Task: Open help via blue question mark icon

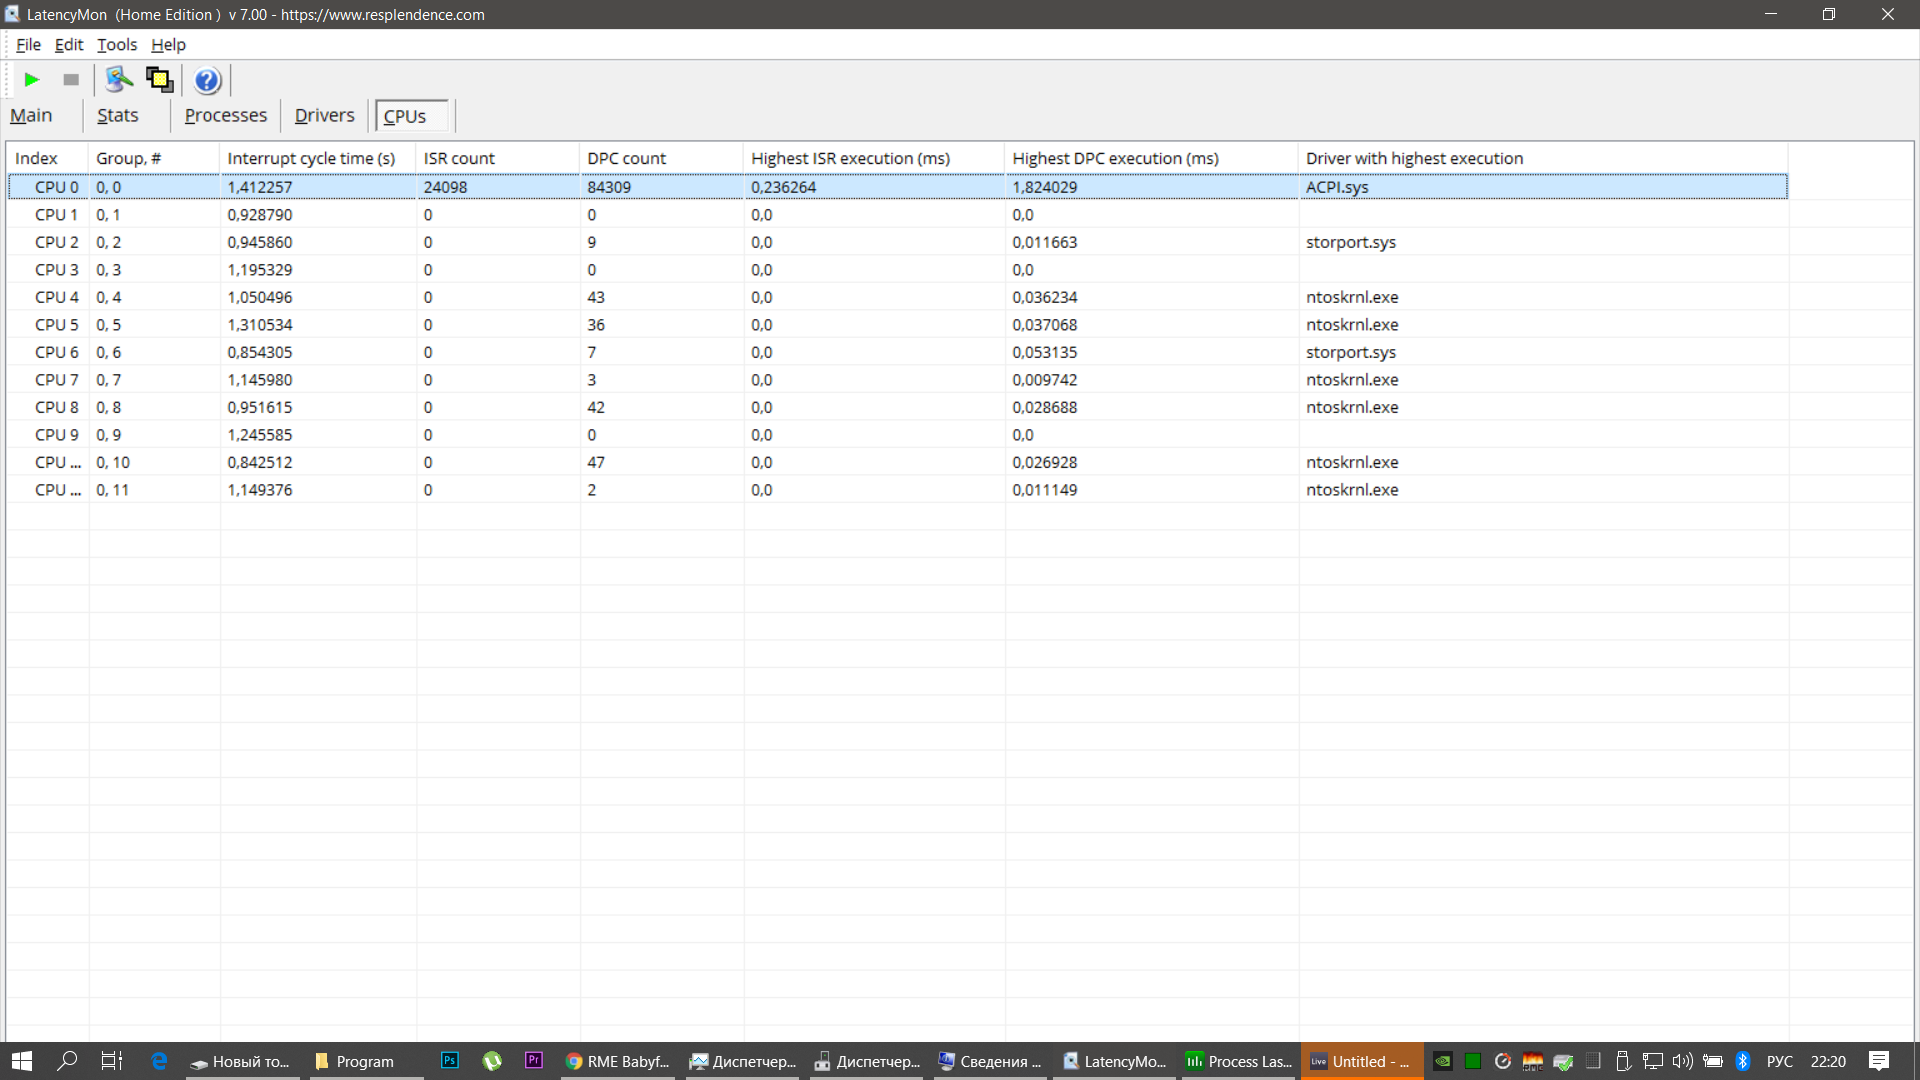Action: [x=207, y=80]
